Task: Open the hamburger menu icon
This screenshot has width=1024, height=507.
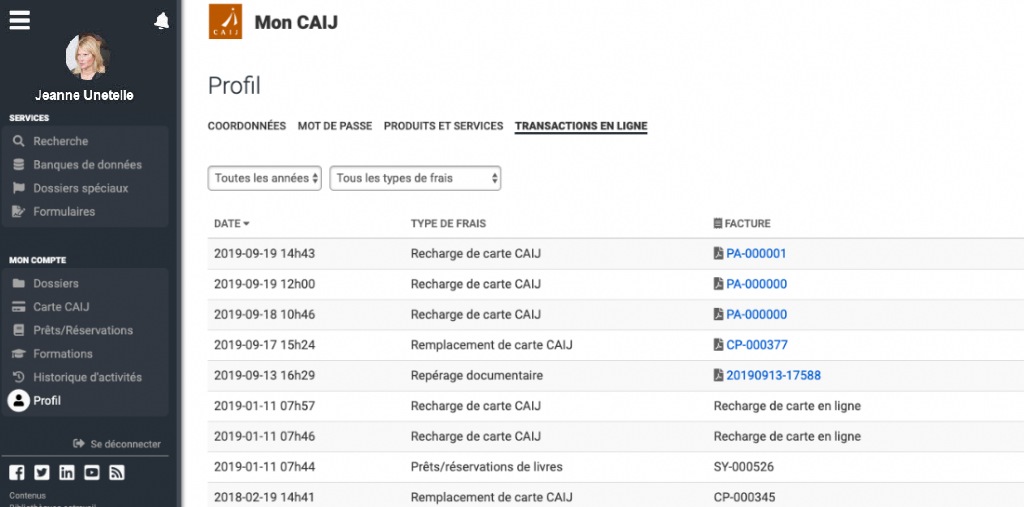Action: pos(20,20)
